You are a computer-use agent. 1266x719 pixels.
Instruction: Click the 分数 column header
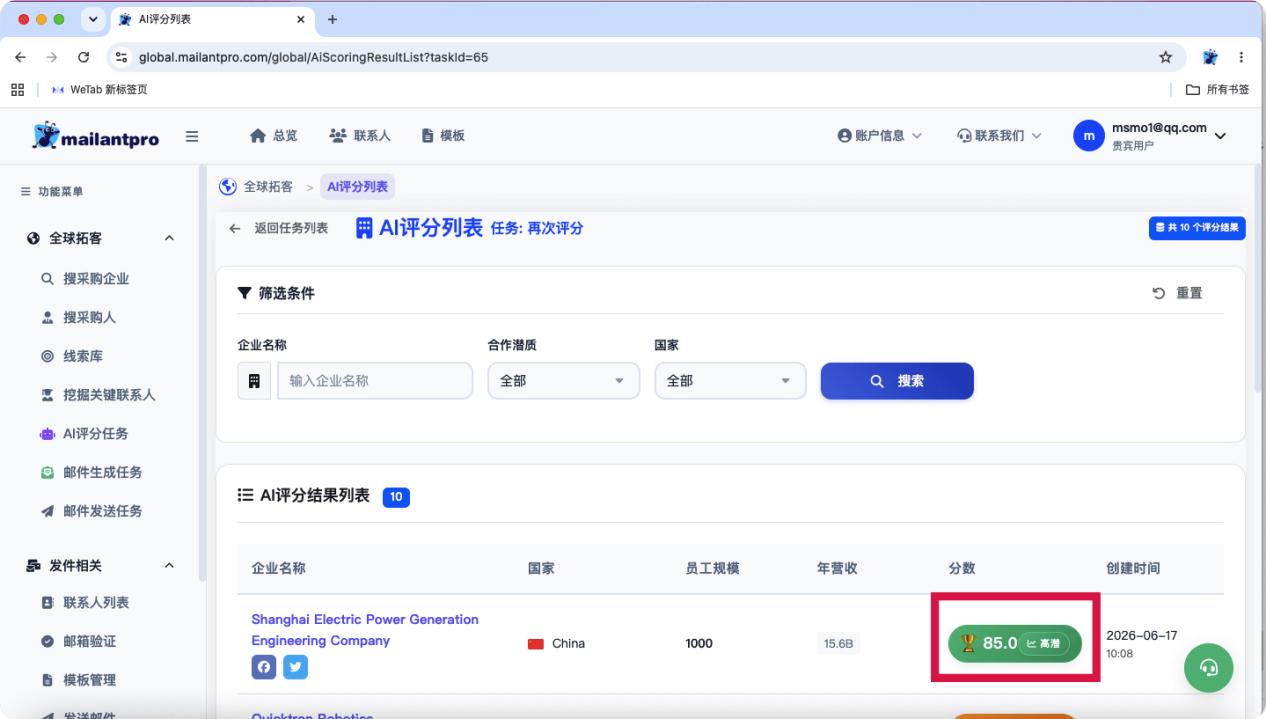pyautogui.click(x=962, y=569)
